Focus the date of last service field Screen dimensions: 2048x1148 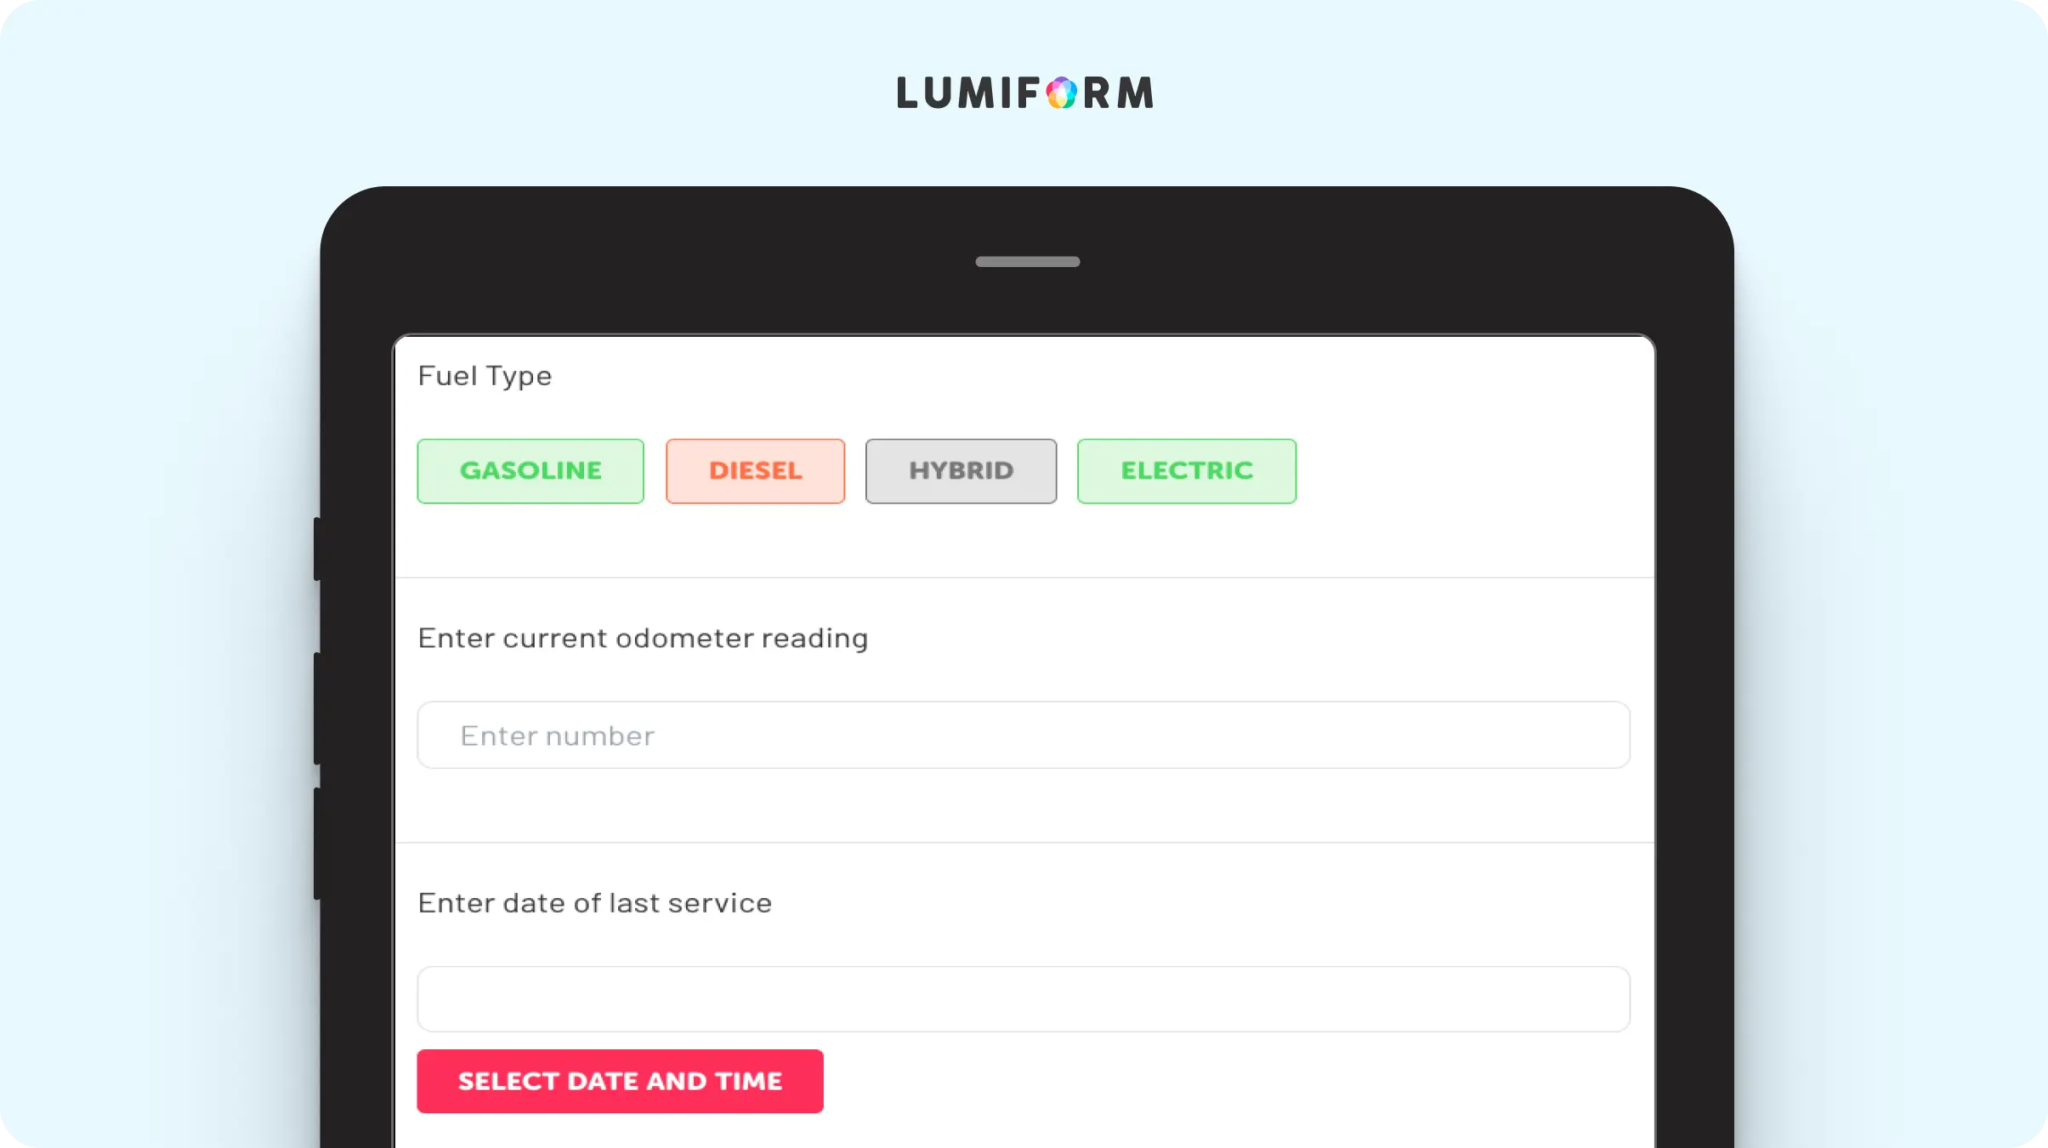coord(1024,999)
